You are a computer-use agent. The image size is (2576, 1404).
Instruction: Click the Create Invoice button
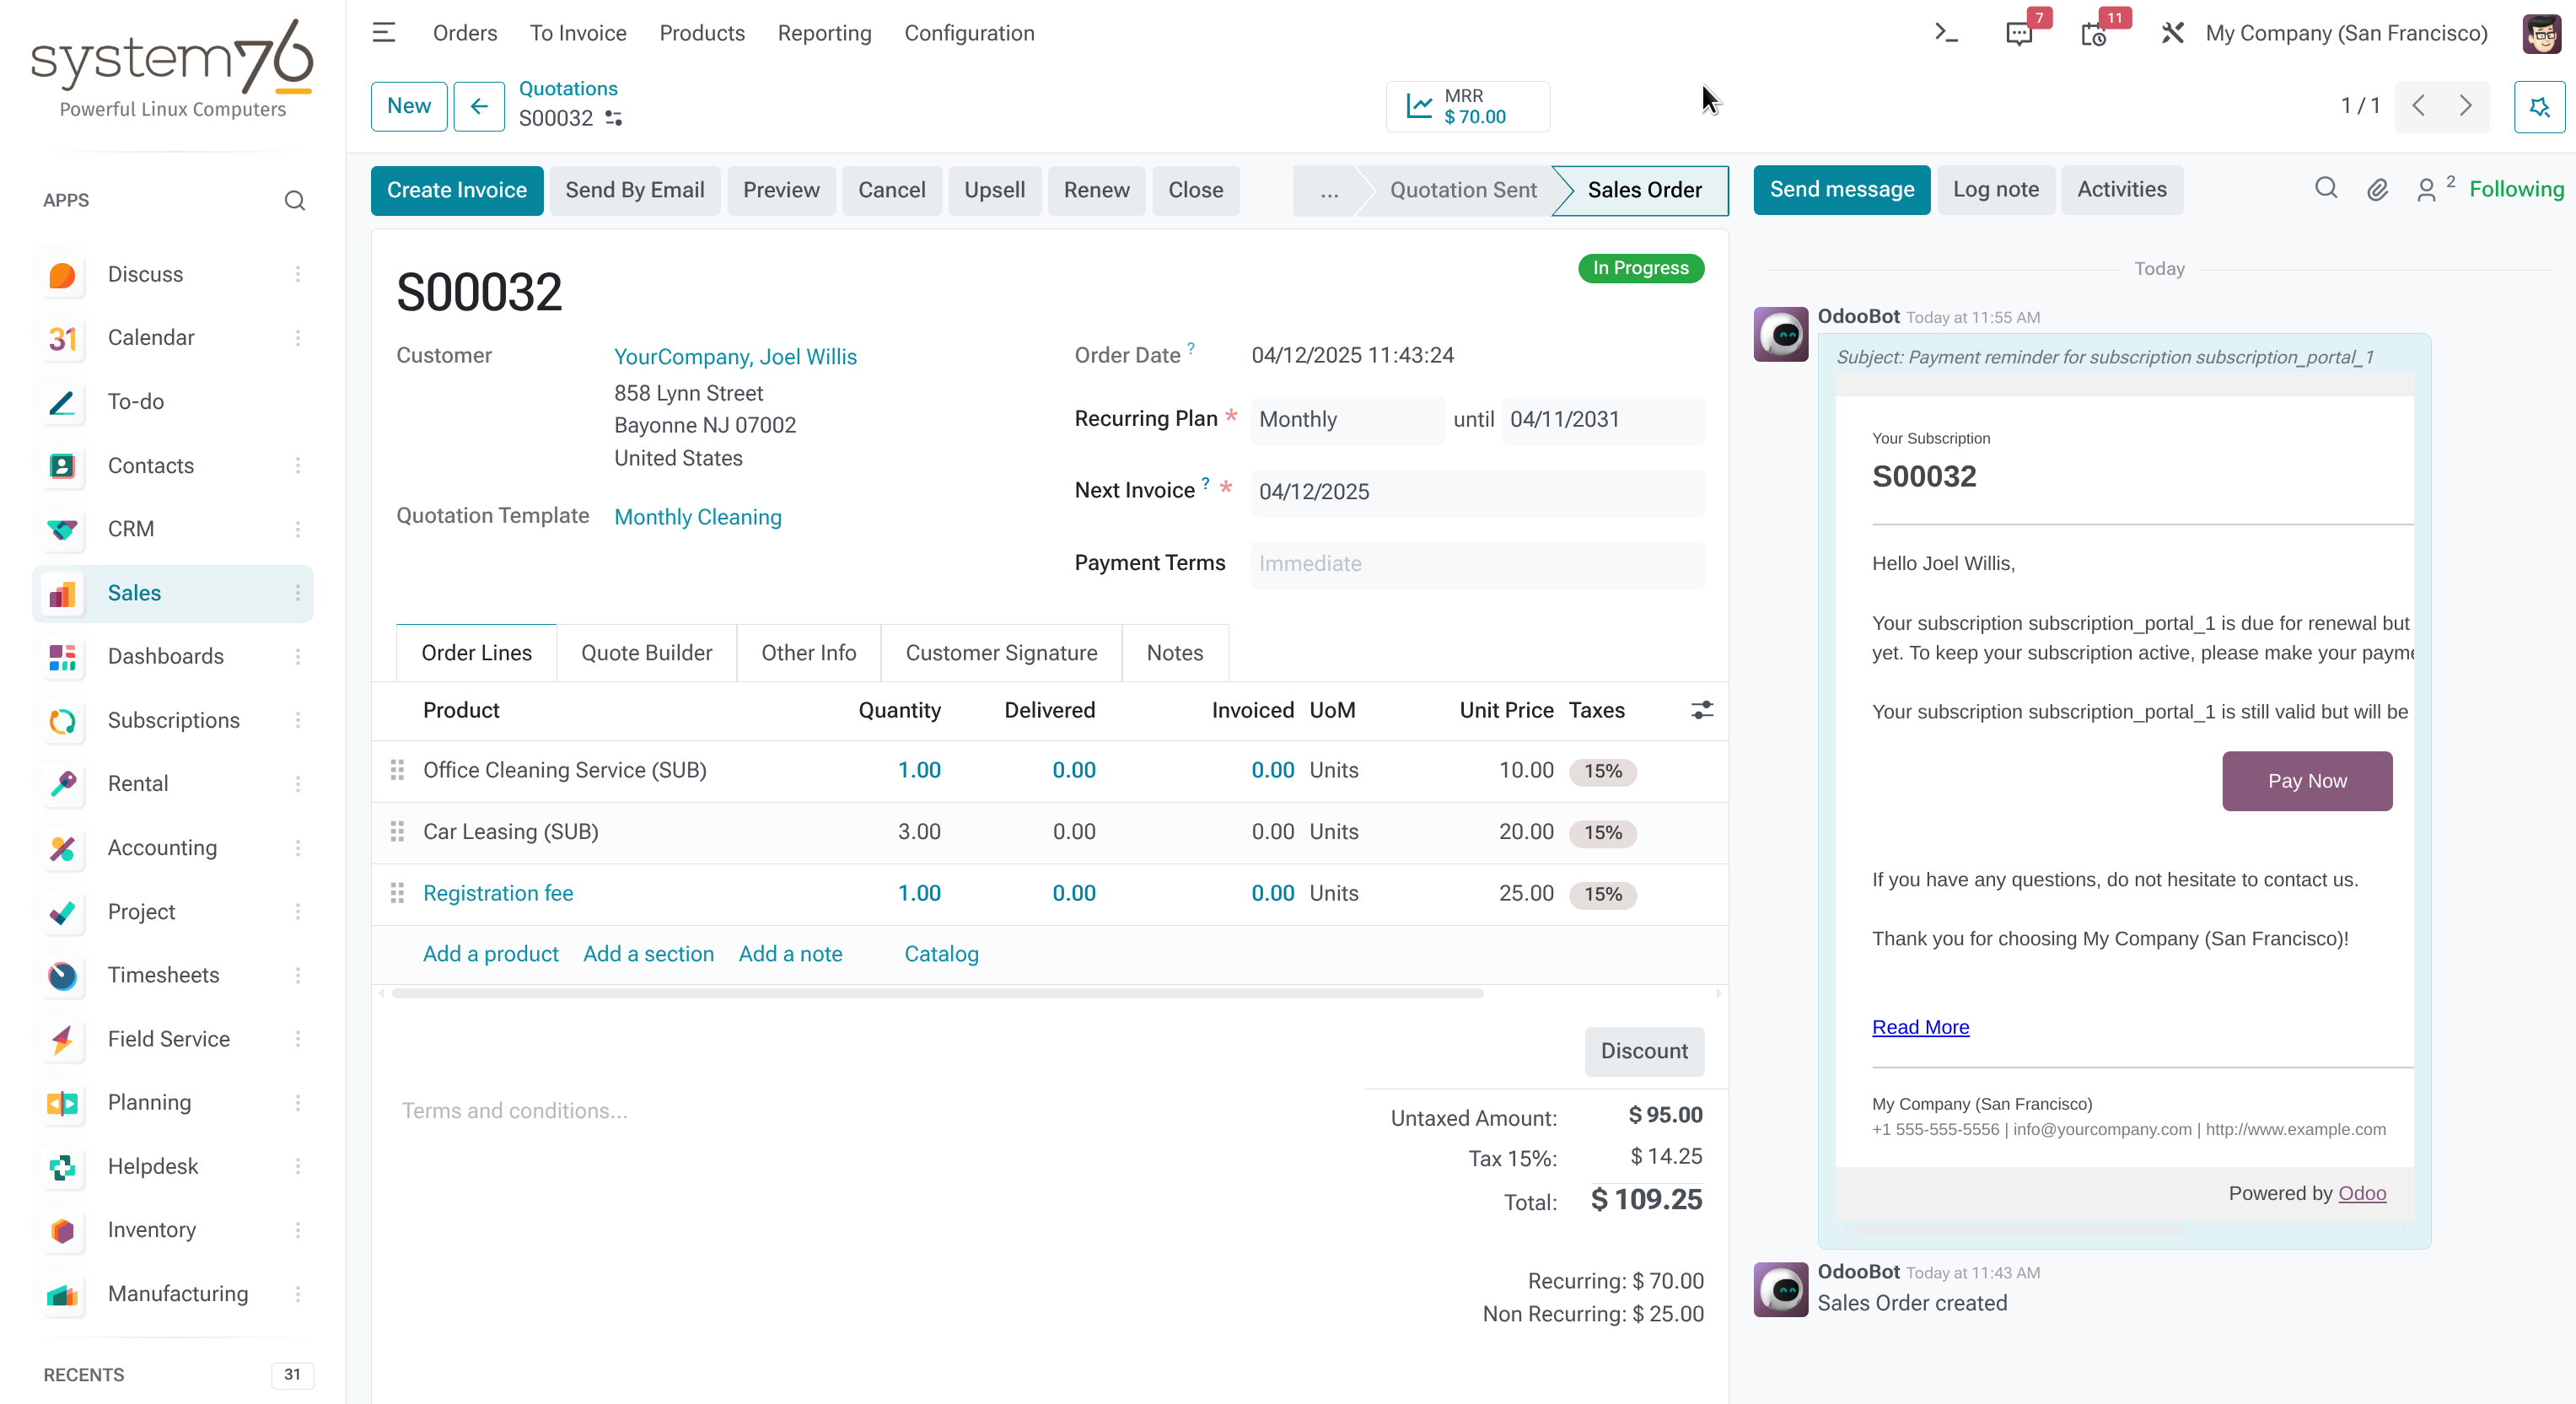click(457, 190)
